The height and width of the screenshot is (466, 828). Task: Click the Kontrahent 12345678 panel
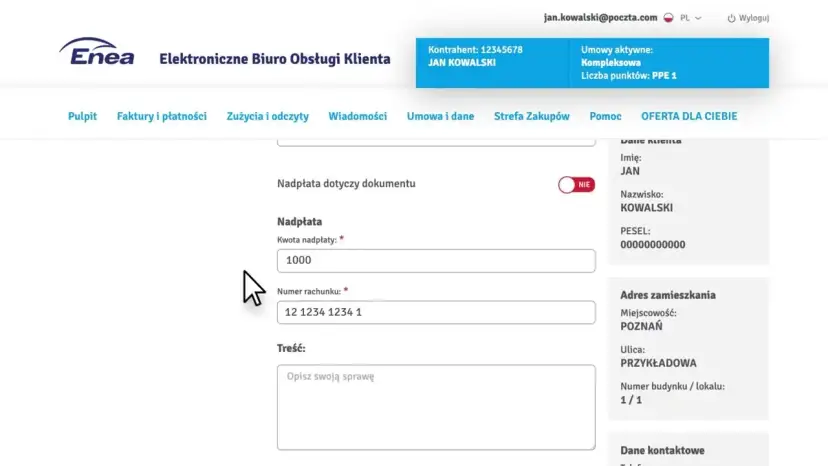click(492, 62)
